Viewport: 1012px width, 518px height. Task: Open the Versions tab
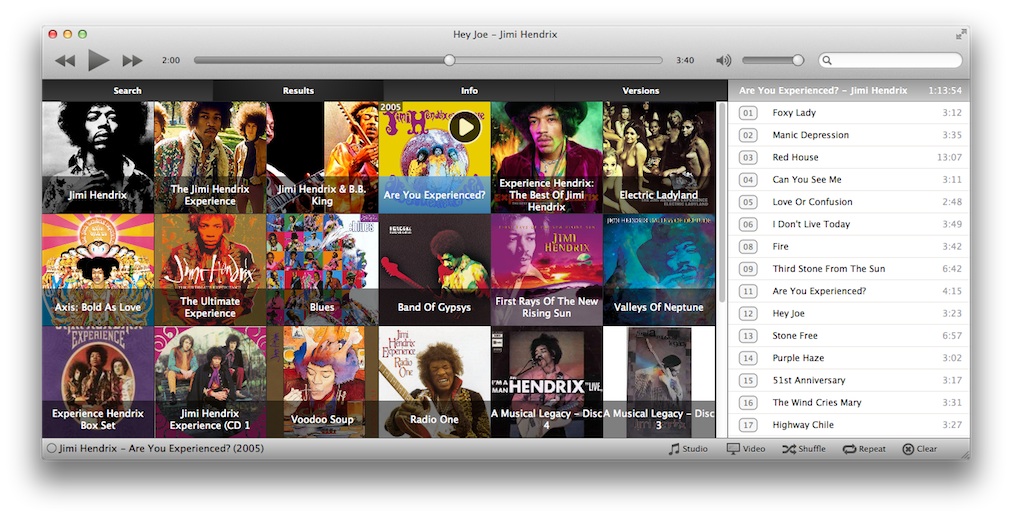pyautogui.click(x=641, y=91)
